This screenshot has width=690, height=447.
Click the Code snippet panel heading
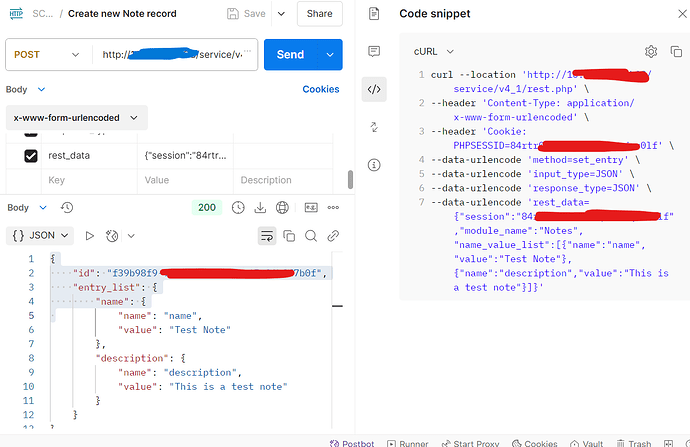tap(435, 14)
